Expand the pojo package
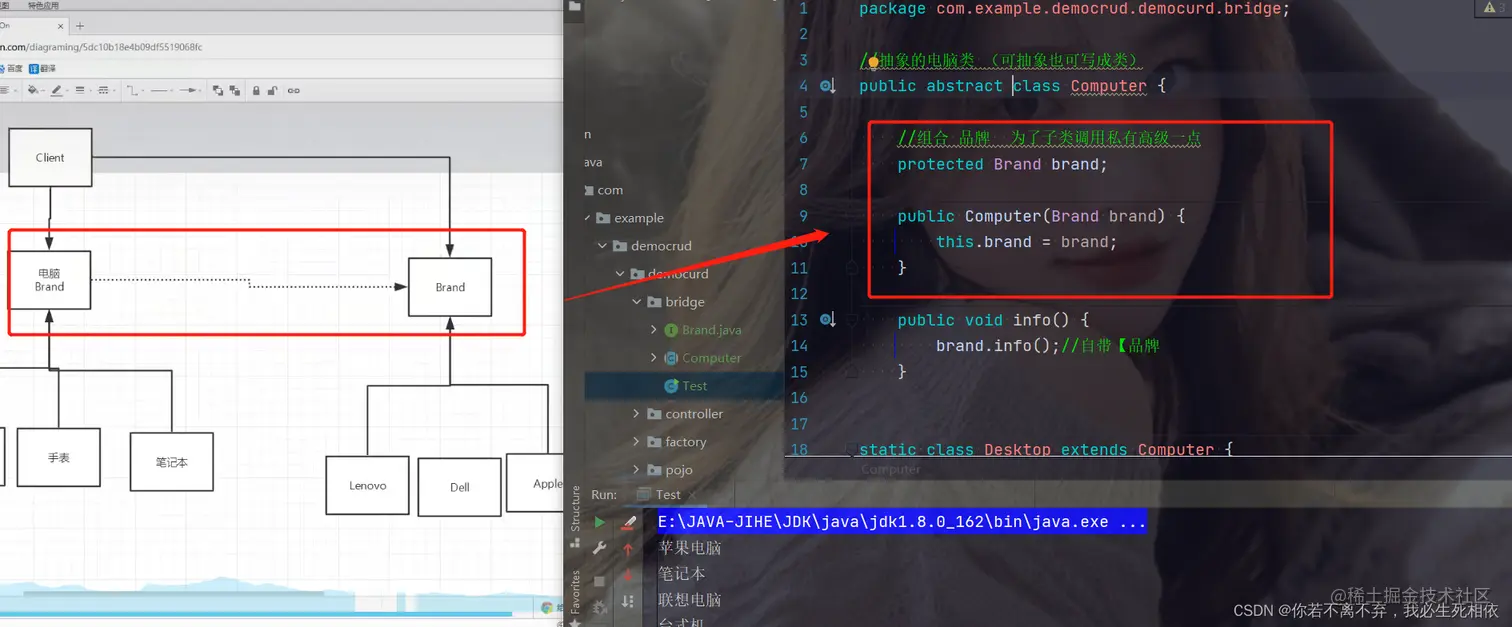 tap(637, 470)
